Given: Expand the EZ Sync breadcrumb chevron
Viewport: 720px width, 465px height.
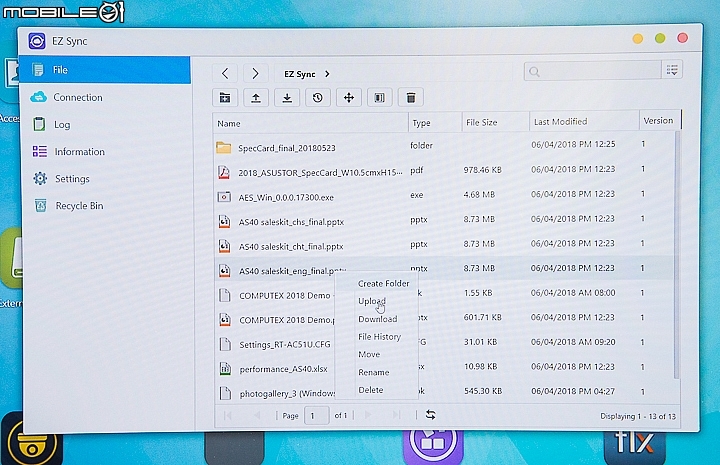Looking at the screenshot, I should point(327,74).
